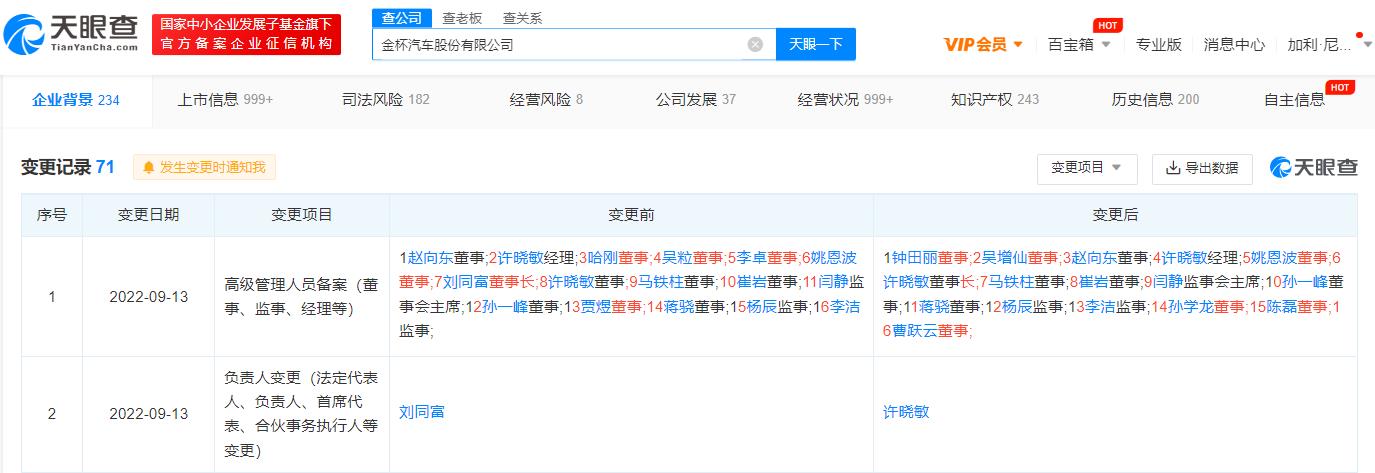The image size is (1375, 473).
Task: Clear the search box with the X icon
Action: (x=755, y=44)
